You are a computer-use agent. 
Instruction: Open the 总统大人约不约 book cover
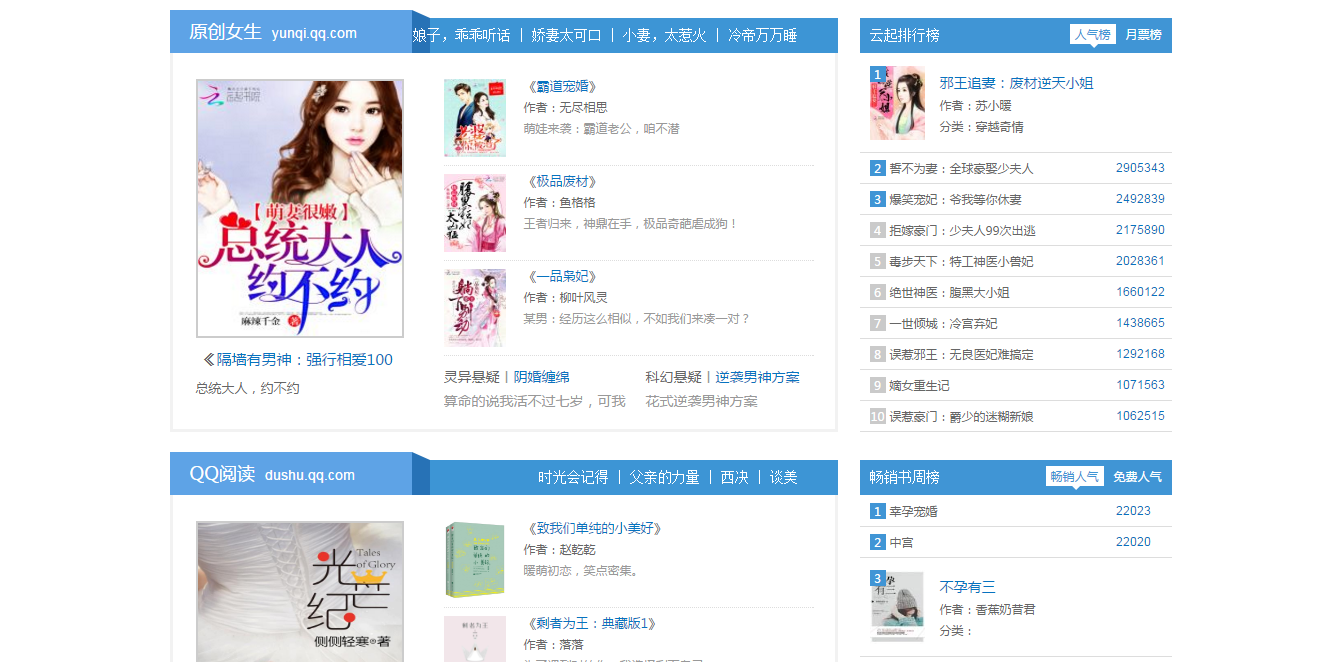pyautogui.click(x=300, y=208)
